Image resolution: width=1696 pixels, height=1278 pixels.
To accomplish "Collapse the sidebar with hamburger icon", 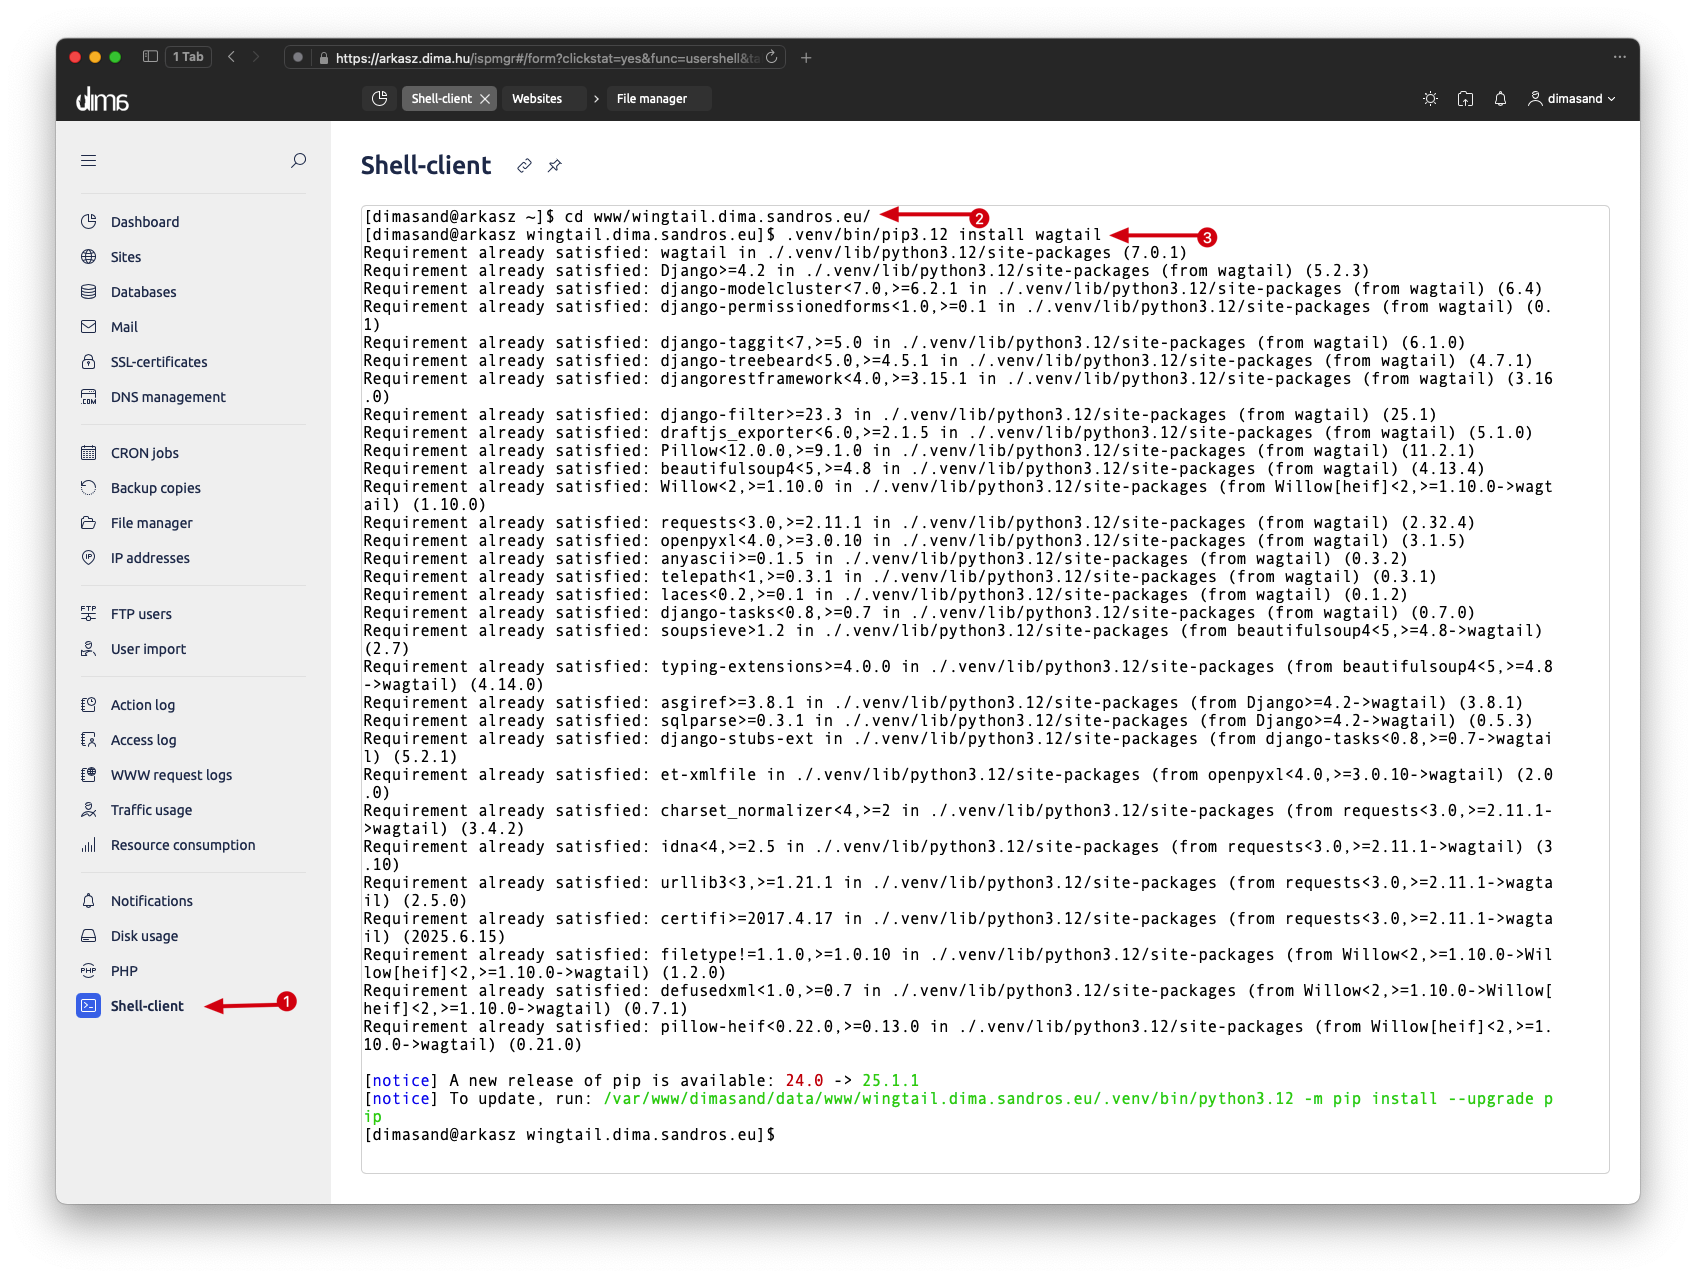I will pos(89,160).
